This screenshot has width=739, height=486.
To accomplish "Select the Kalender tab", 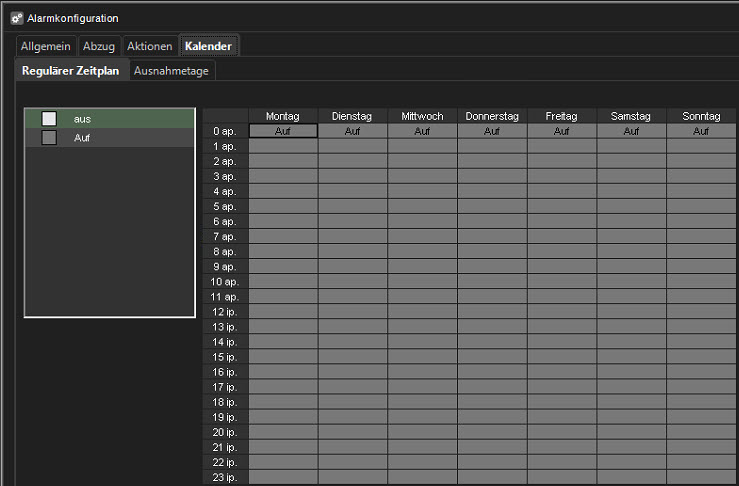I will click(208, 47).
